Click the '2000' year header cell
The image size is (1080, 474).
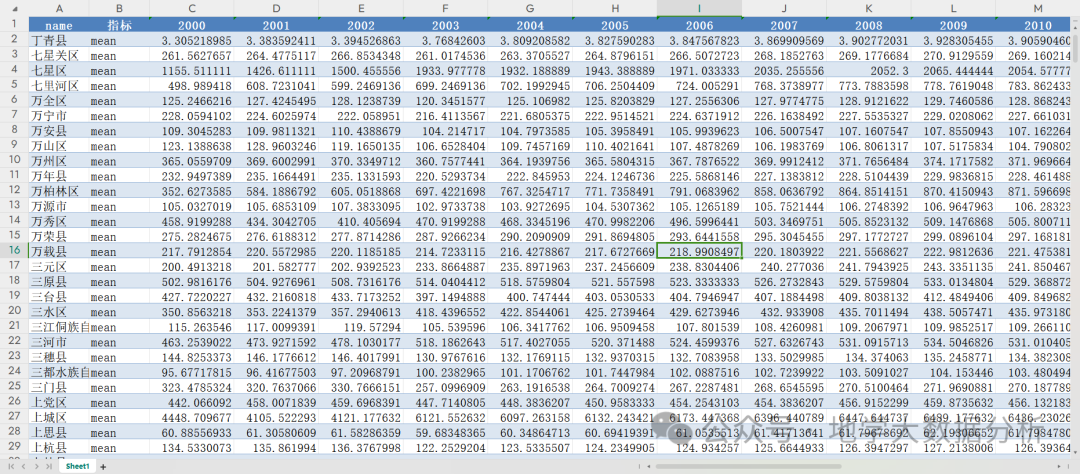pos(191,25)
